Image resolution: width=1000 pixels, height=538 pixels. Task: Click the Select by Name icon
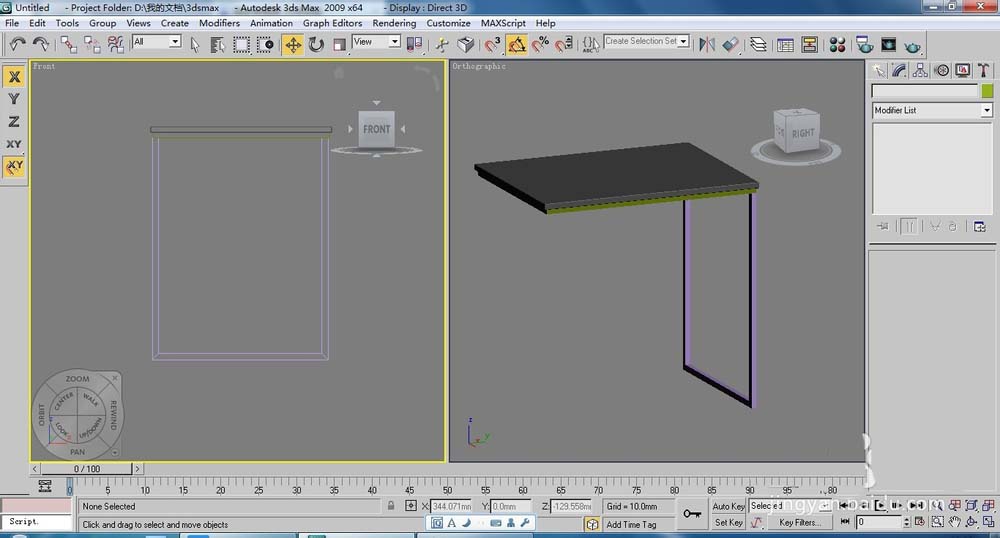pos(217,44)
